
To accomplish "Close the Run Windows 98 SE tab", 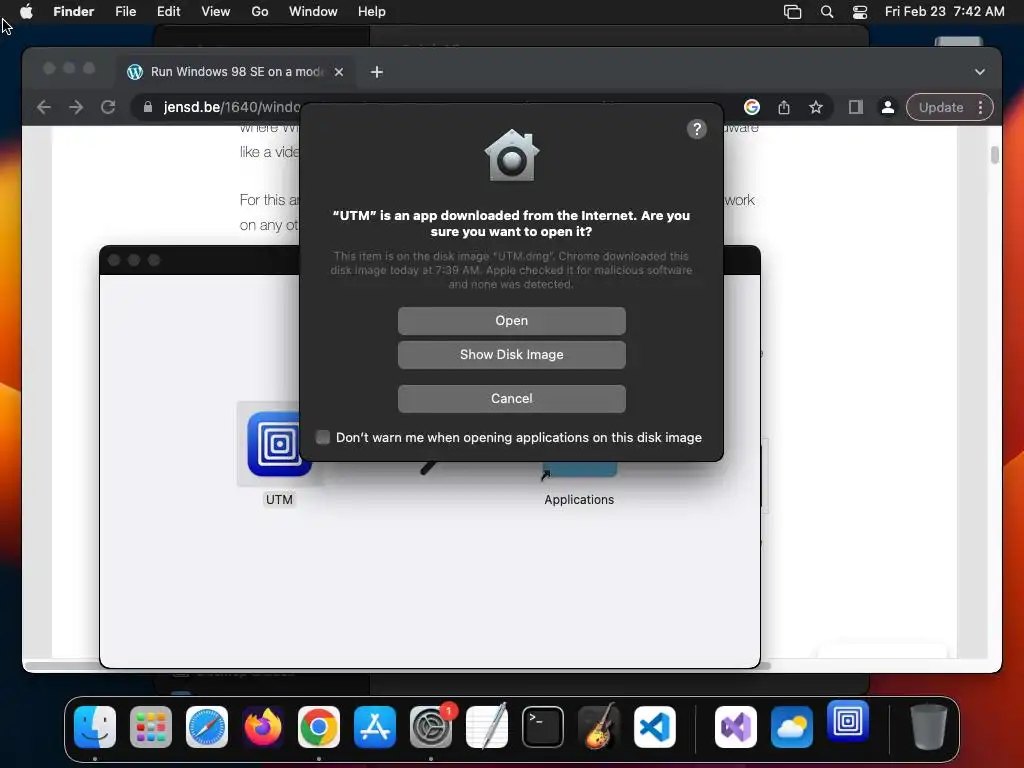I will 339,72.
